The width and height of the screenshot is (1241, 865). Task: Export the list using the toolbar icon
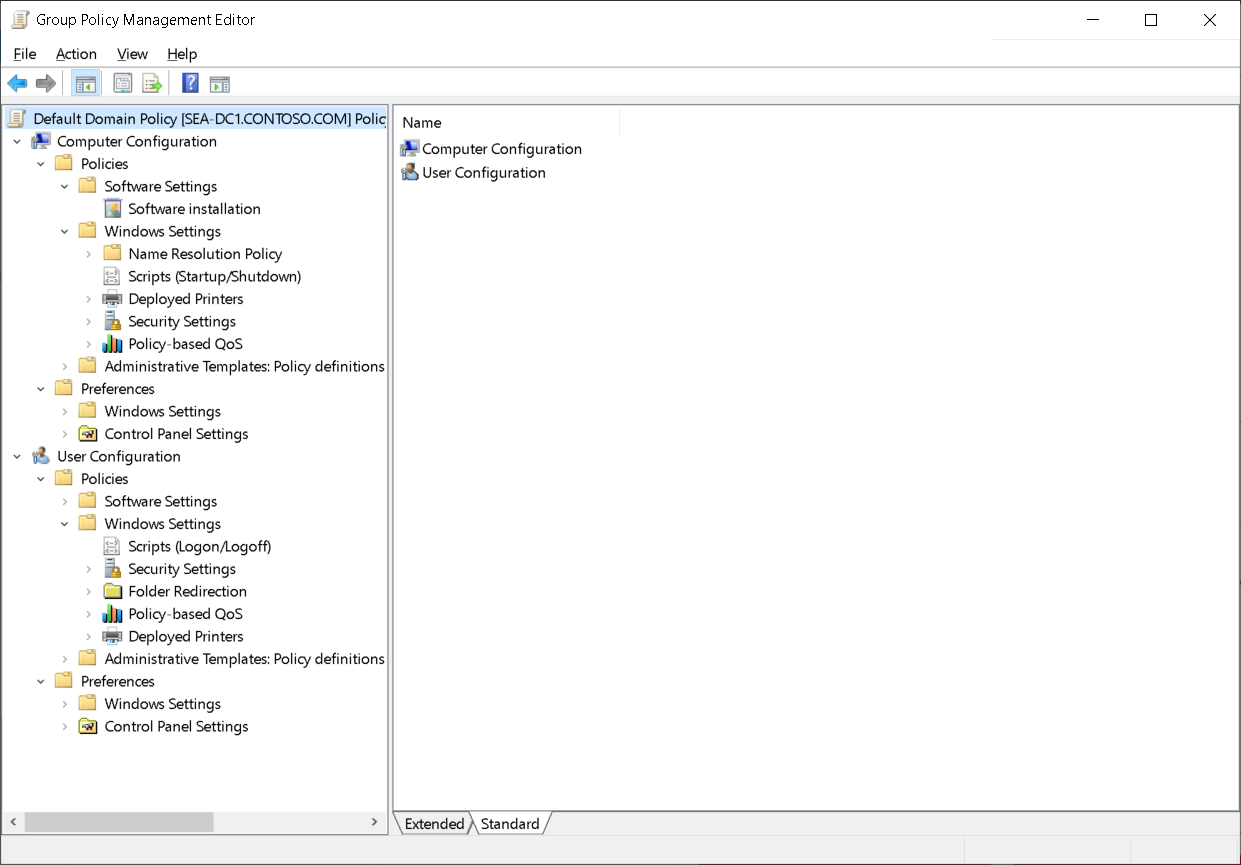(x=152, y=83)
